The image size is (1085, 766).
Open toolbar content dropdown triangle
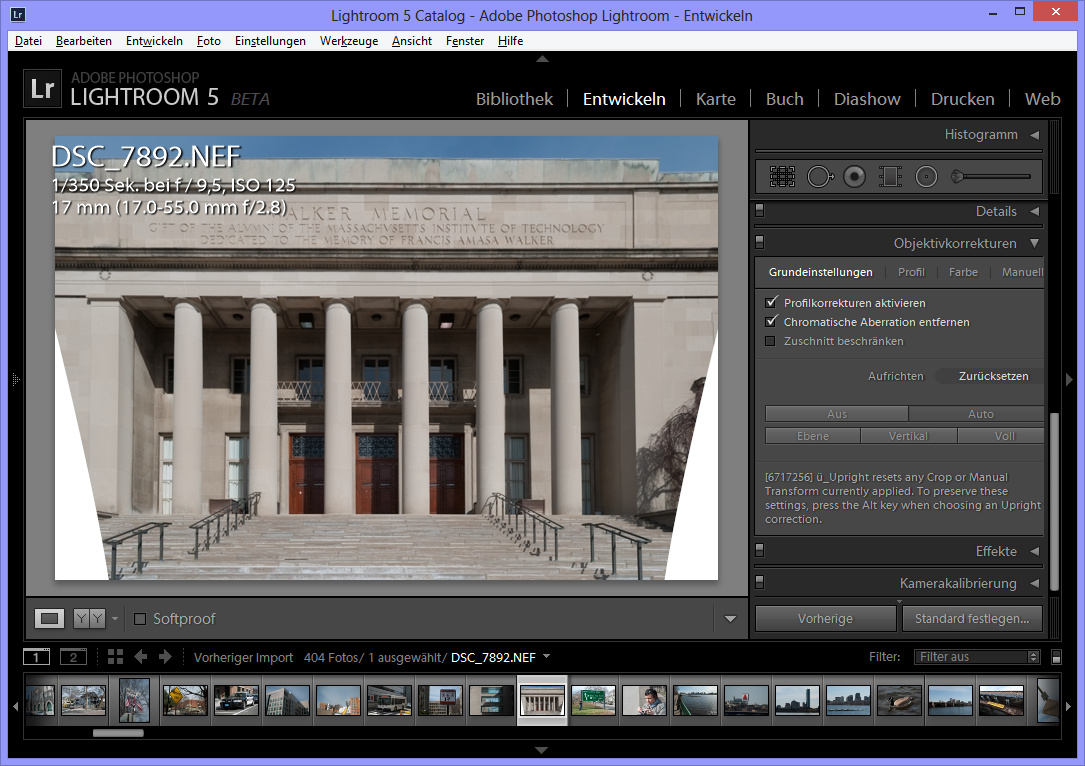pyautogui.click(x=730, y=619)
